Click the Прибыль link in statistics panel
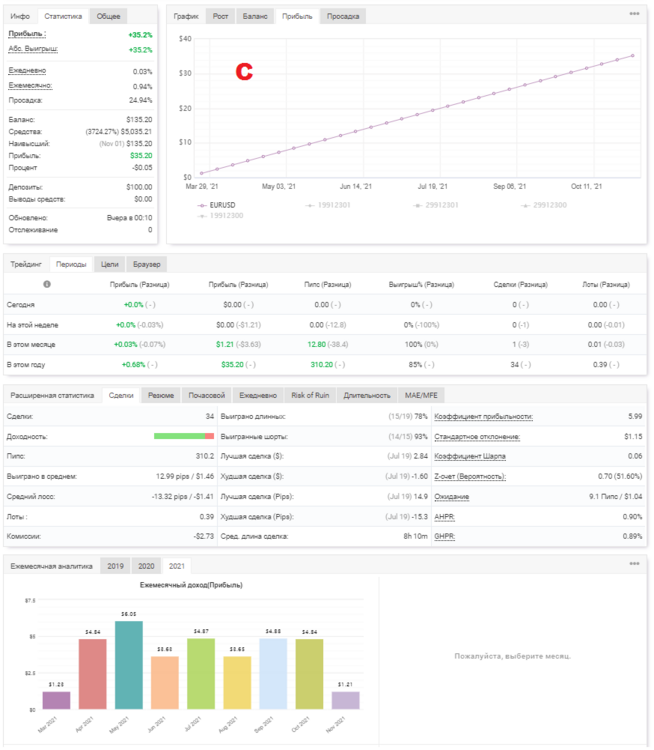654x750 pixels. coord(27,34)
